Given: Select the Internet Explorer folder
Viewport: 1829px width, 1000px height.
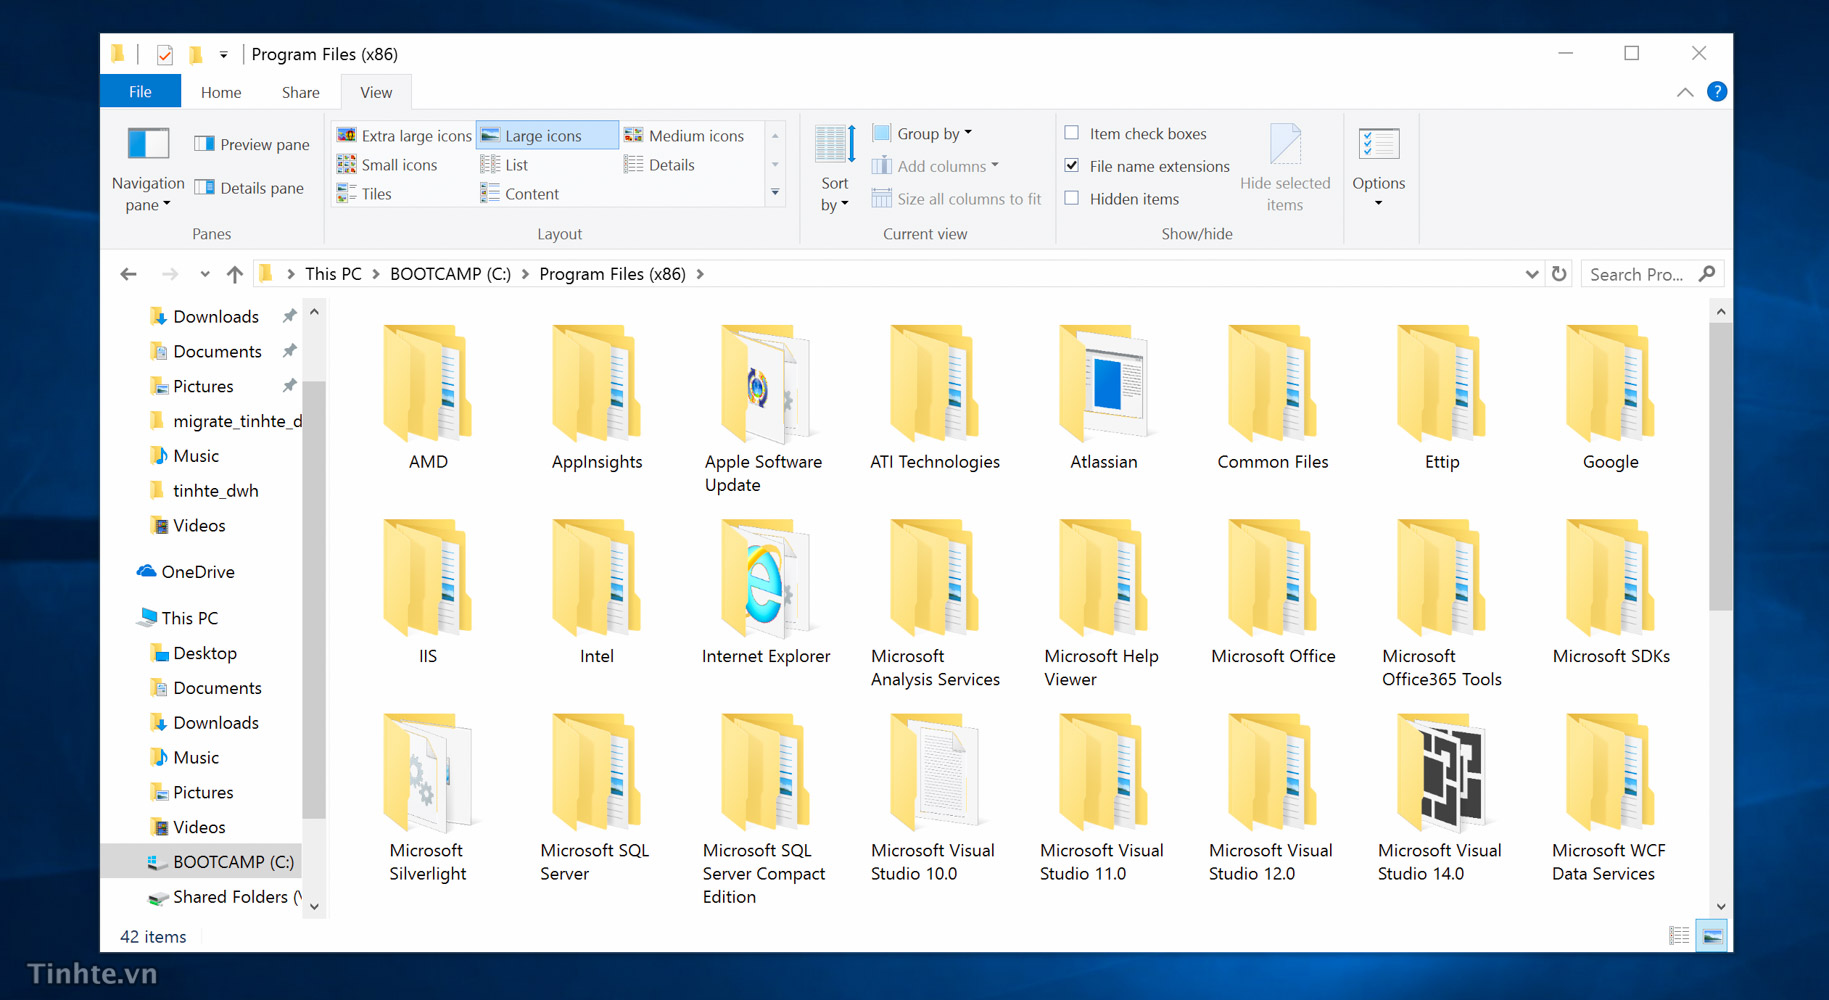Looking at the screenshot, I should [x=765, y=592].
